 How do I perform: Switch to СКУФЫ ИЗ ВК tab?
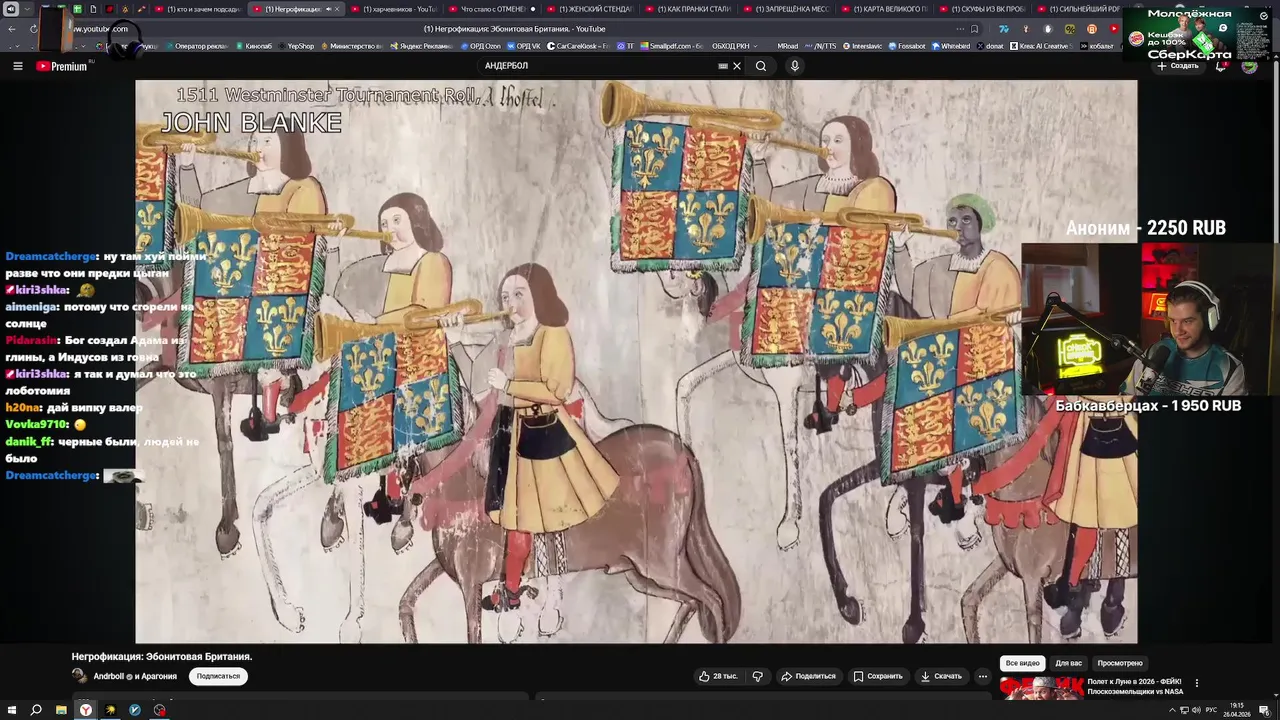pos(981,9)
